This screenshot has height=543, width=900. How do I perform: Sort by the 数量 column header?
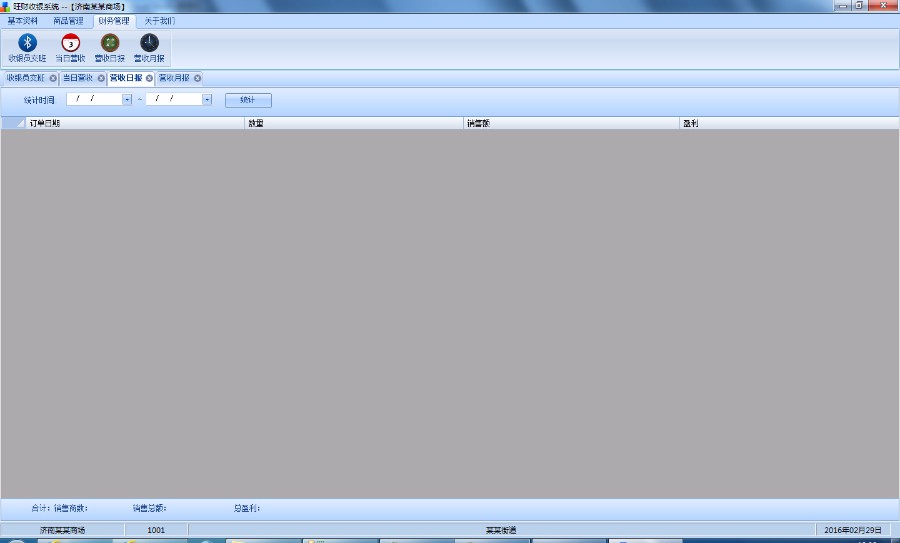354,123
